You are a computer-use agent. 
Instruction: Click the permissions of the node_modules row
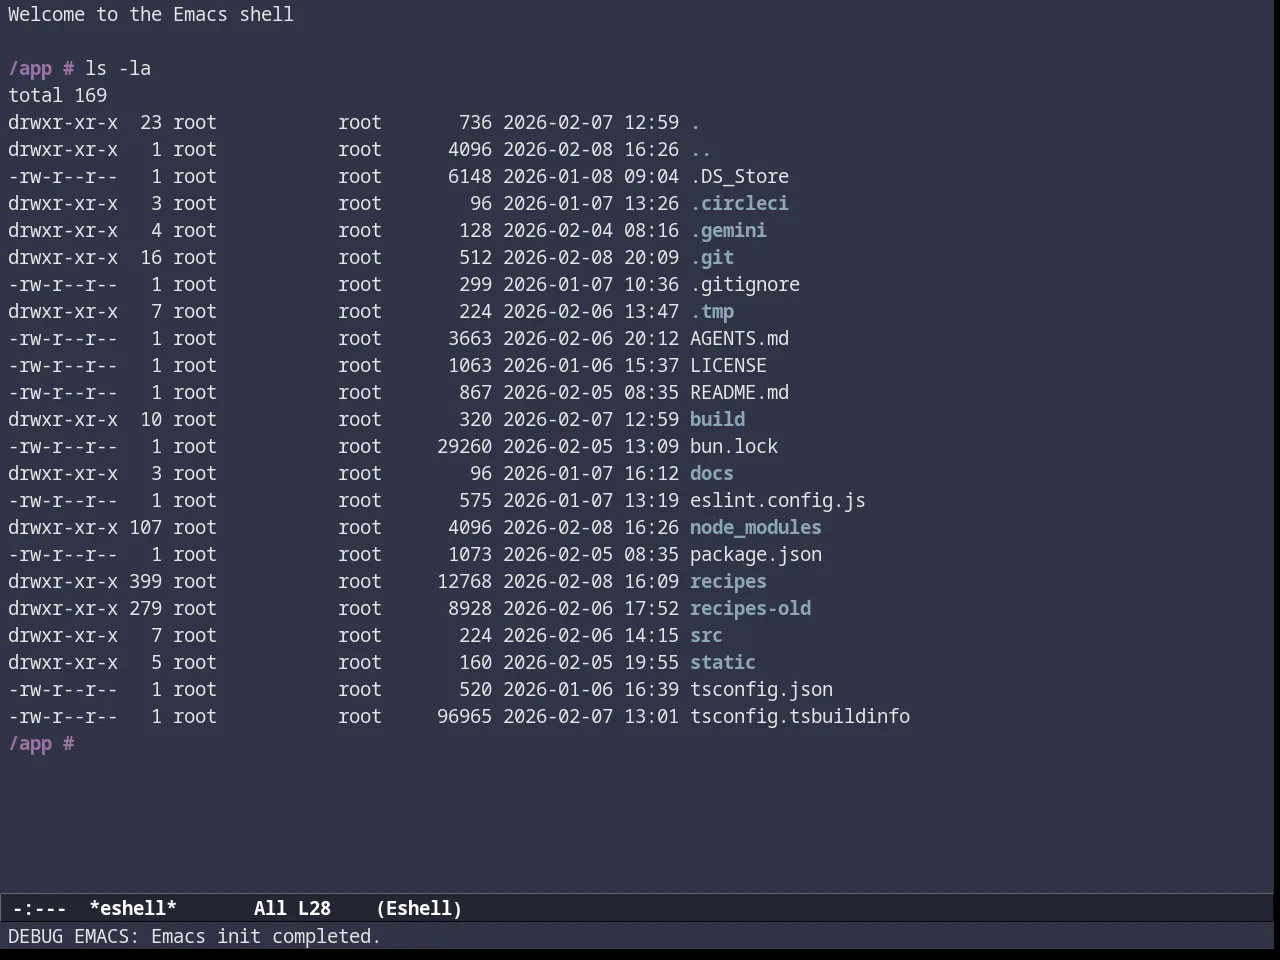tap(62, 527)
